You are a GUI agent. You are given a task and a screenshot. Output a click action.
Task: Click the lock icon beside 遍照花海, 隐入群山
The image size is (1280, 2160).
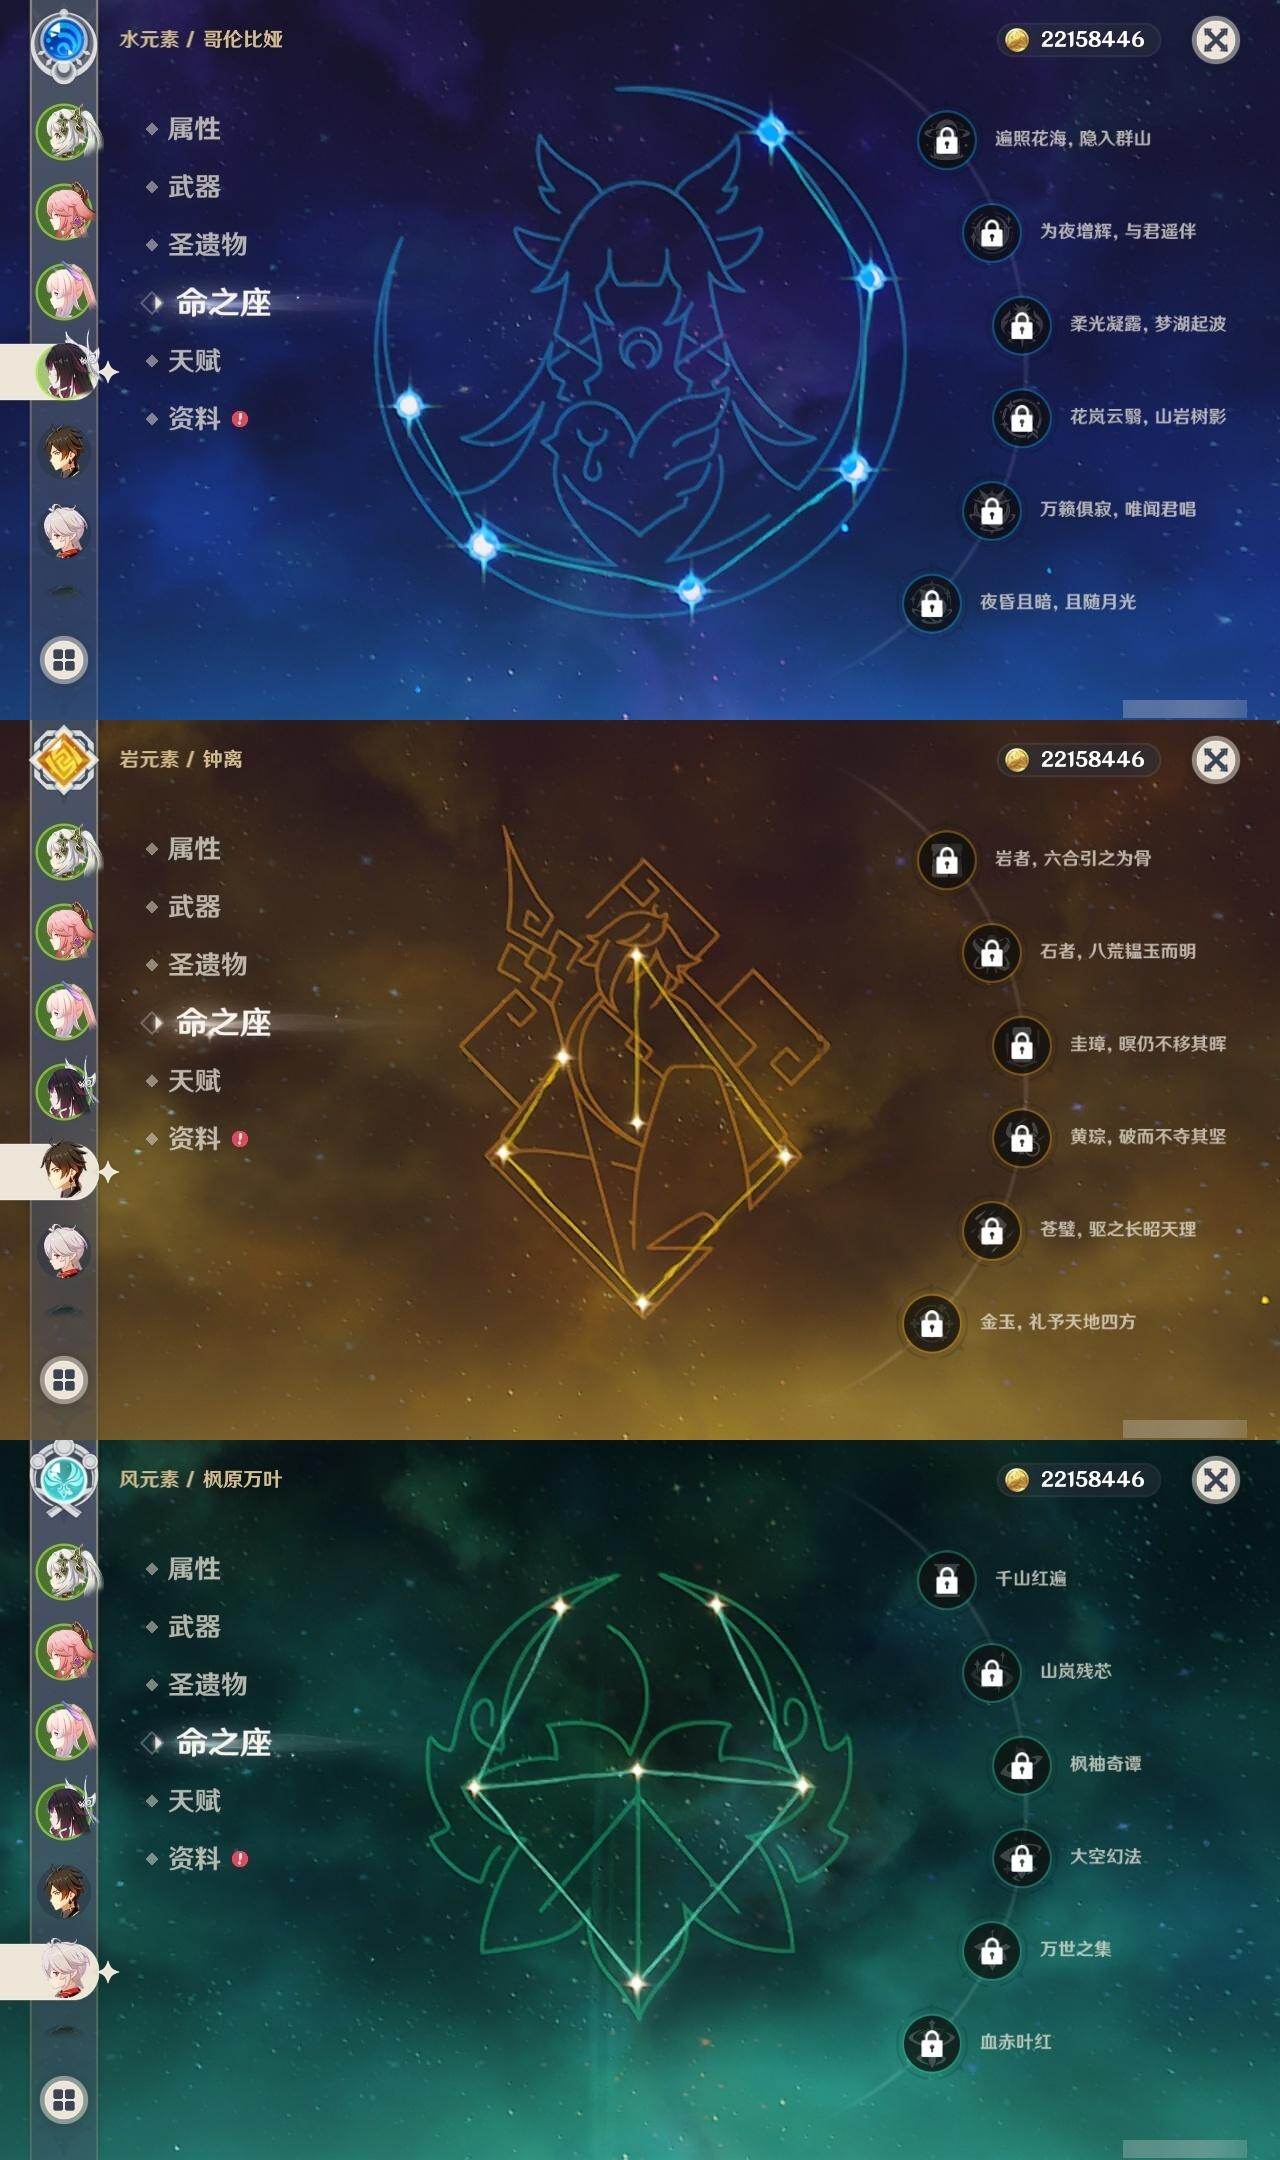click(946, 140)
